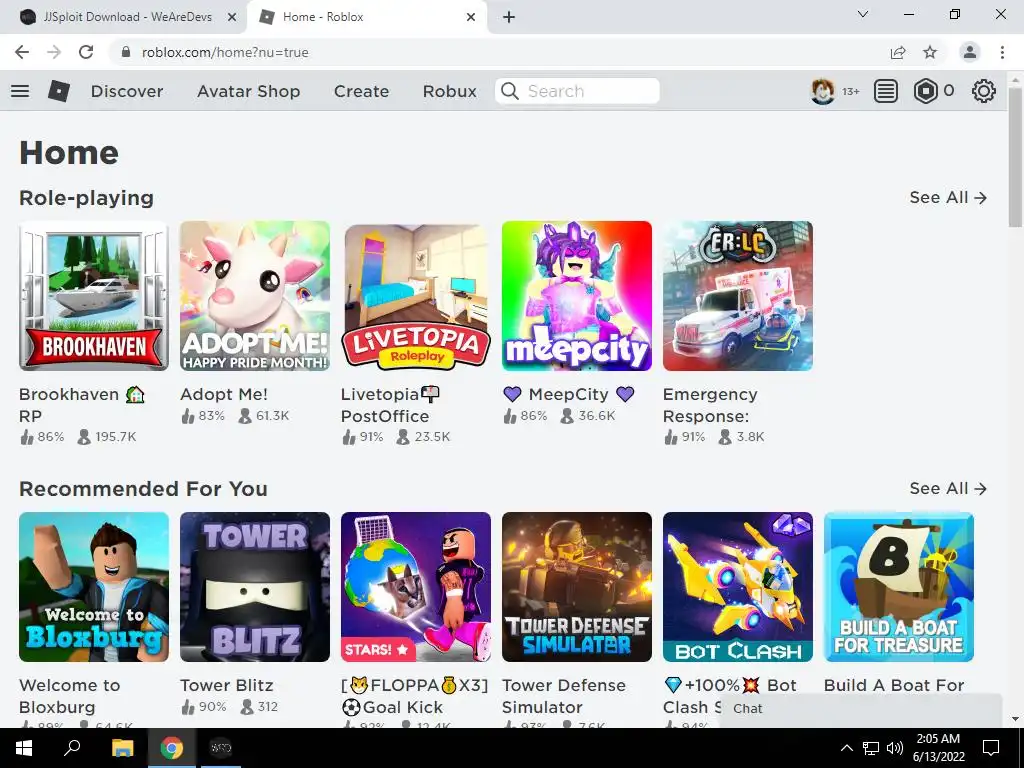Click See All for Recommended For You

pyautogui.click(x=948, y=488)
